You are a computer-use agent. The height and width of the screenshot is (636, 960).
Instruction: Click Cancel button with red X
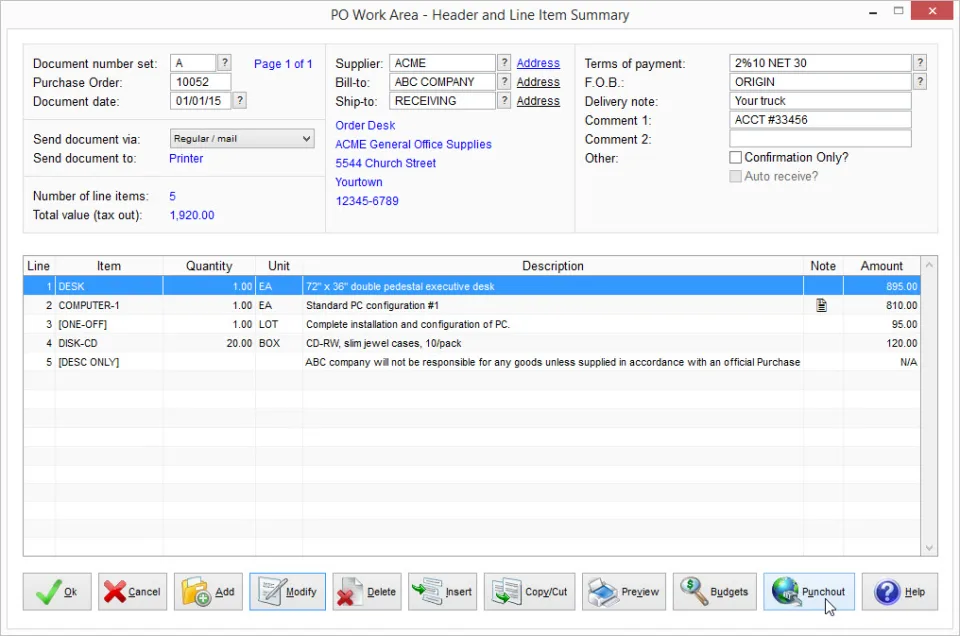[132, 591]
